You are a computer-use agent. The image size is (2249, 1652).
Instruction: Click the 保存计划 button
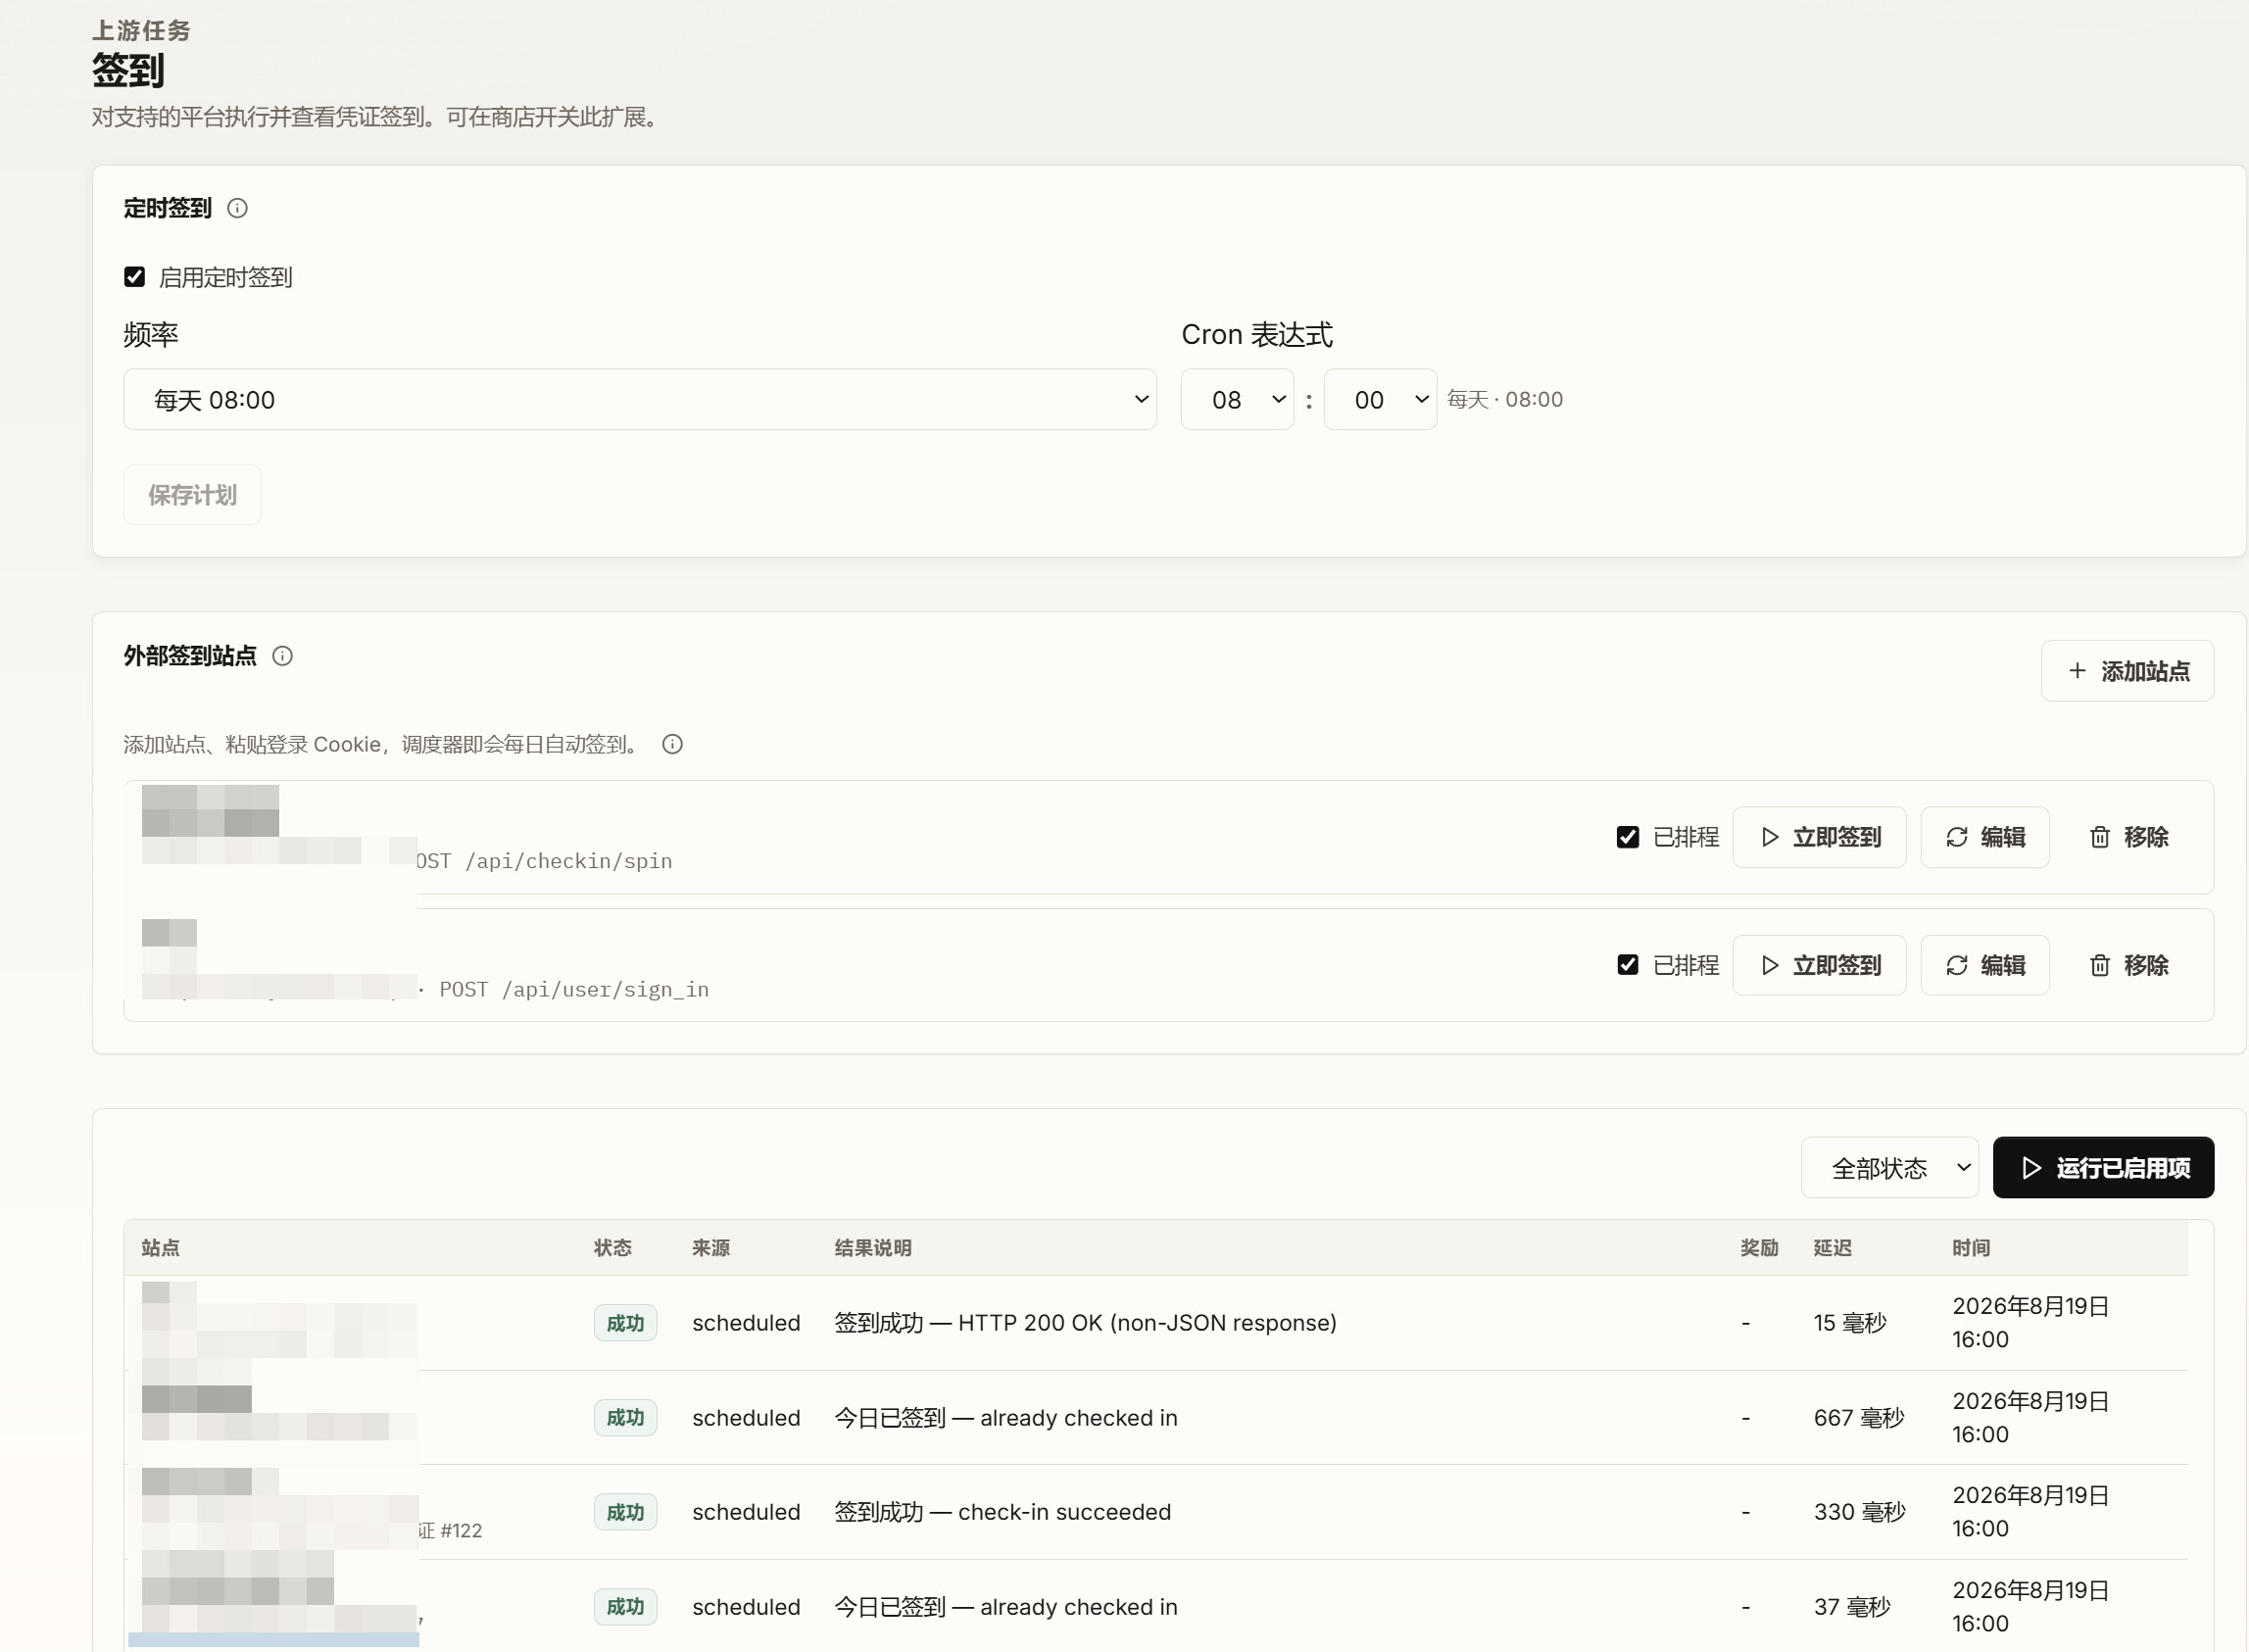click(x=193, y=495)
